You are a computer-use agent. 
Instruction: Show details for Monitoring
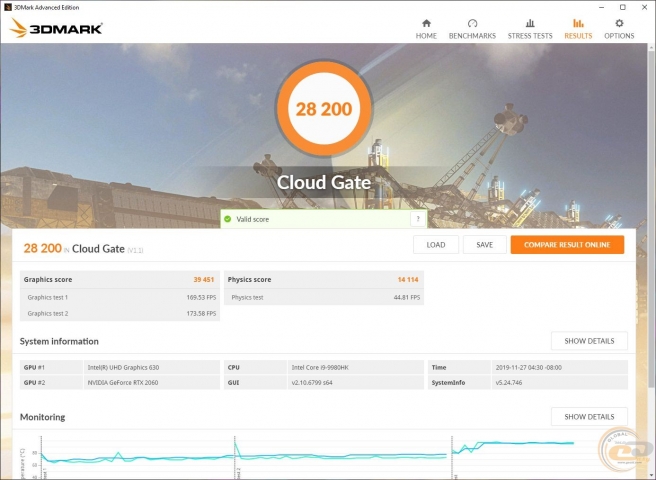coord(589,417)
